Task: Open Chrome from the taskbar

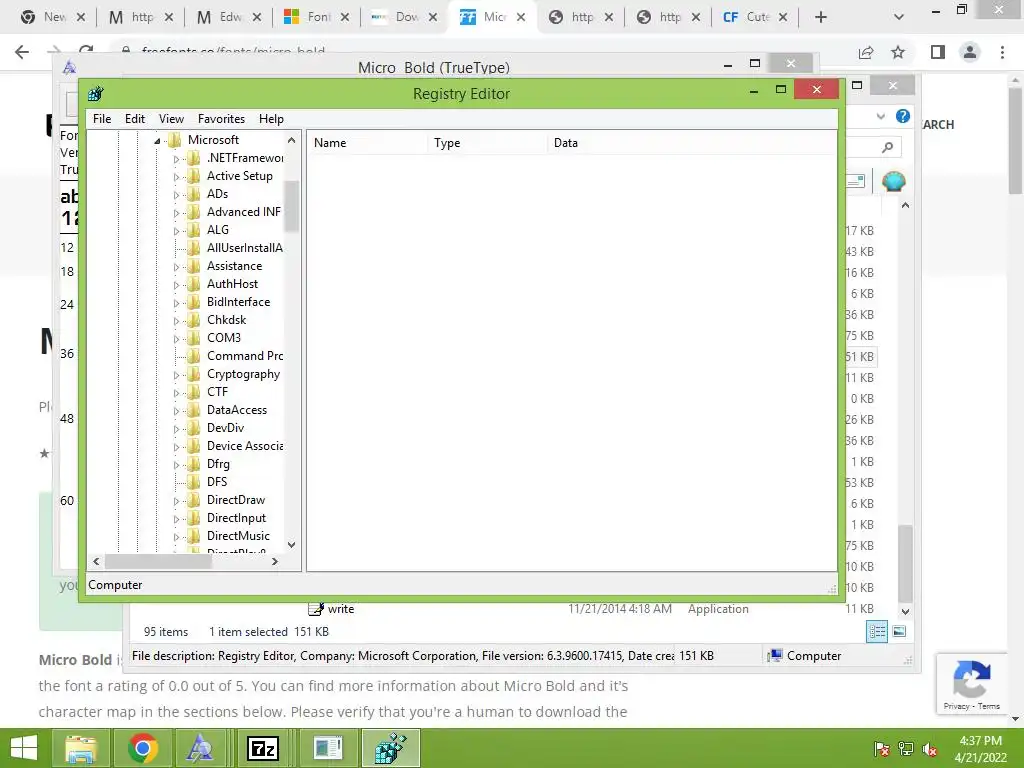Action: pyautogui.click(x=142, y=748)
